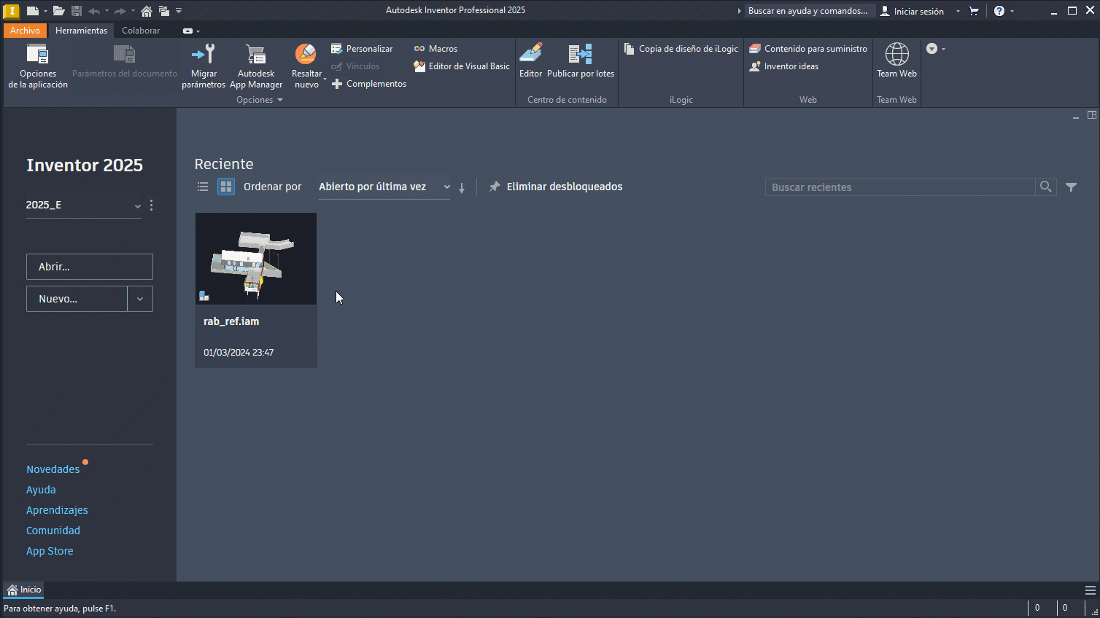This screenshot has height=618, width=1100.
Task: Open the Help question mark icon
Action: [x=999, y=11]
